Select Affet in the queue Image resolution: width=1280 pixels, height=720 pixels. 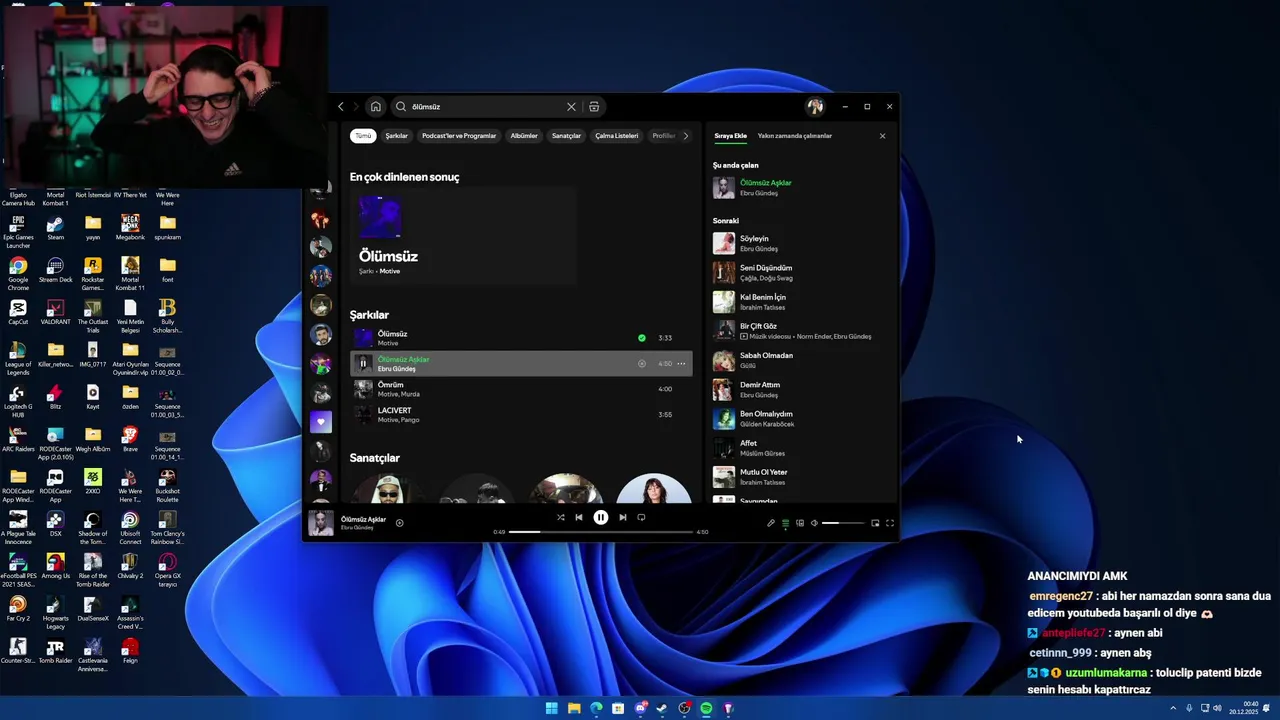pos(802,447)
